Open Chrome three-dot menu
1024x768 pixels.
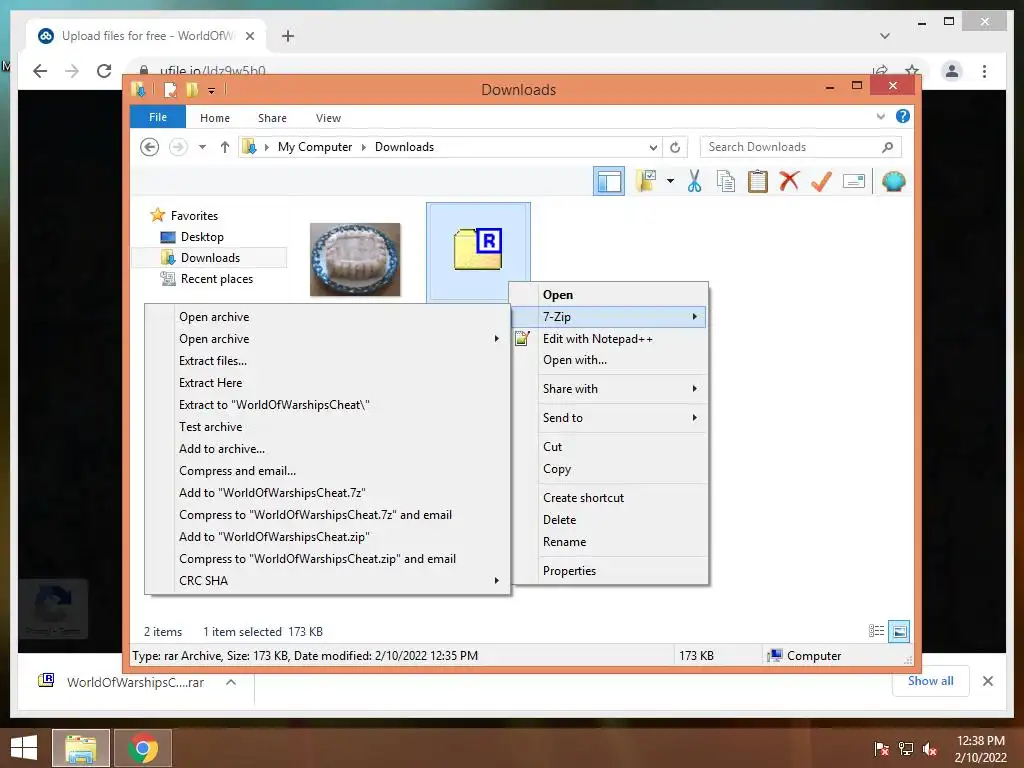click(984, 71)
